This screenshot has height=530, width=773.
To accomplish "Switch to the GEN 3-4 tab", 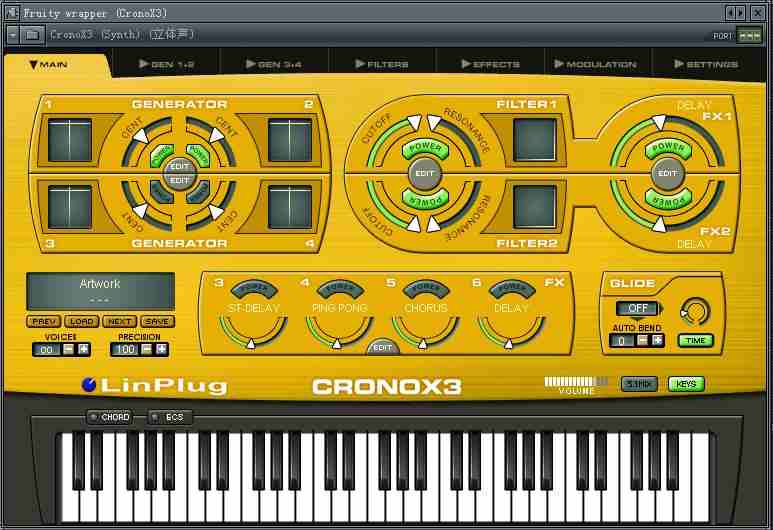I will pos(274,64).
